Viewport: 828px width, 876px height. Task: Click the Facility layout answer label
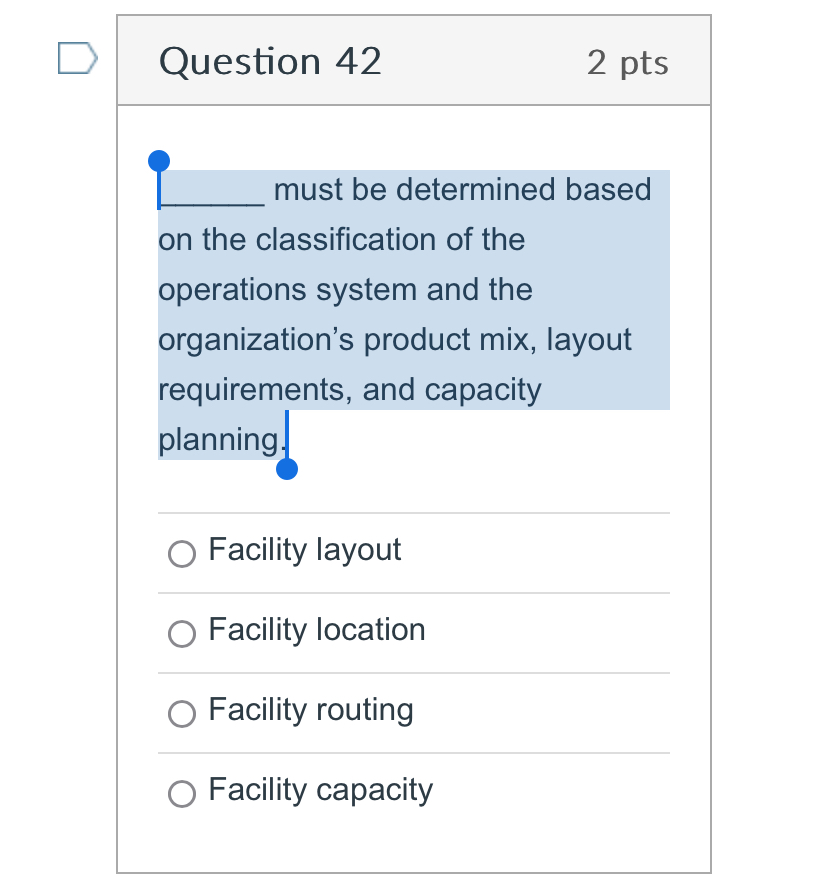click(304, 550)
